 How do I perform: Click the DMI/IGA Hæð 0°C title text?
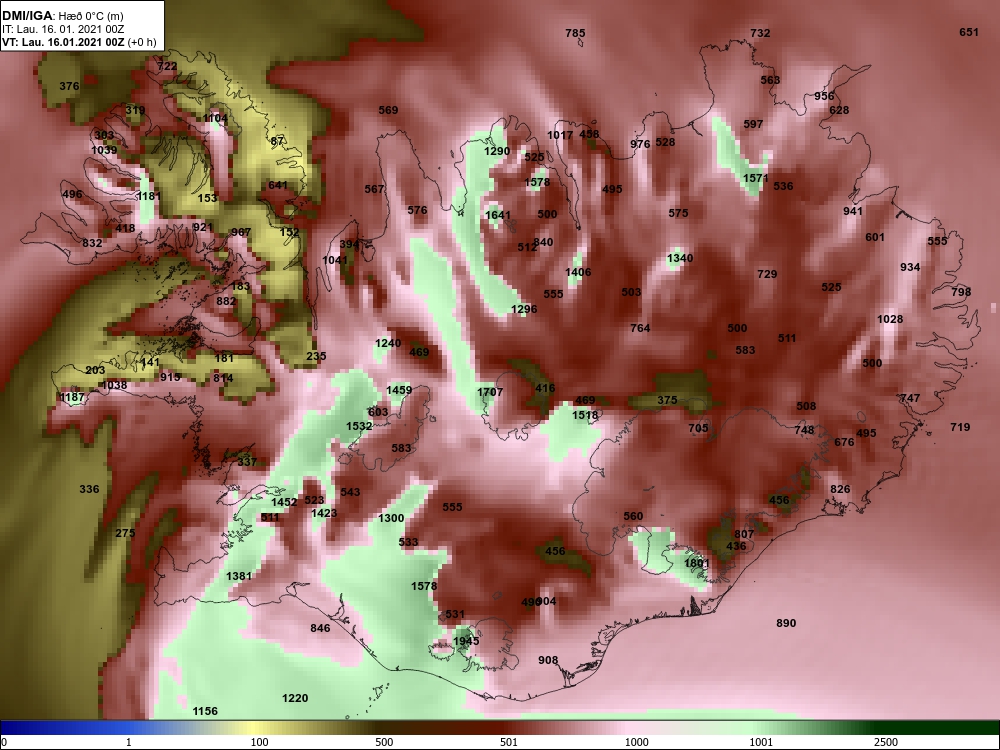[x=62, y=16]
